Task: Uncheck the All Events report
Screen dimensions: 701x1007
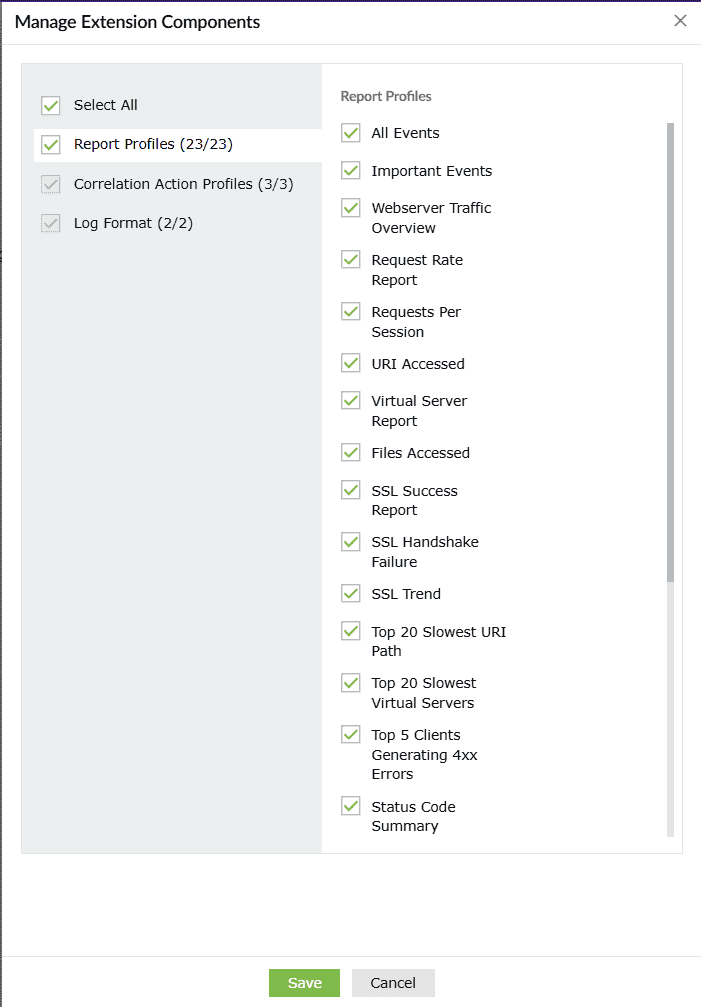Action: (351, 133)
